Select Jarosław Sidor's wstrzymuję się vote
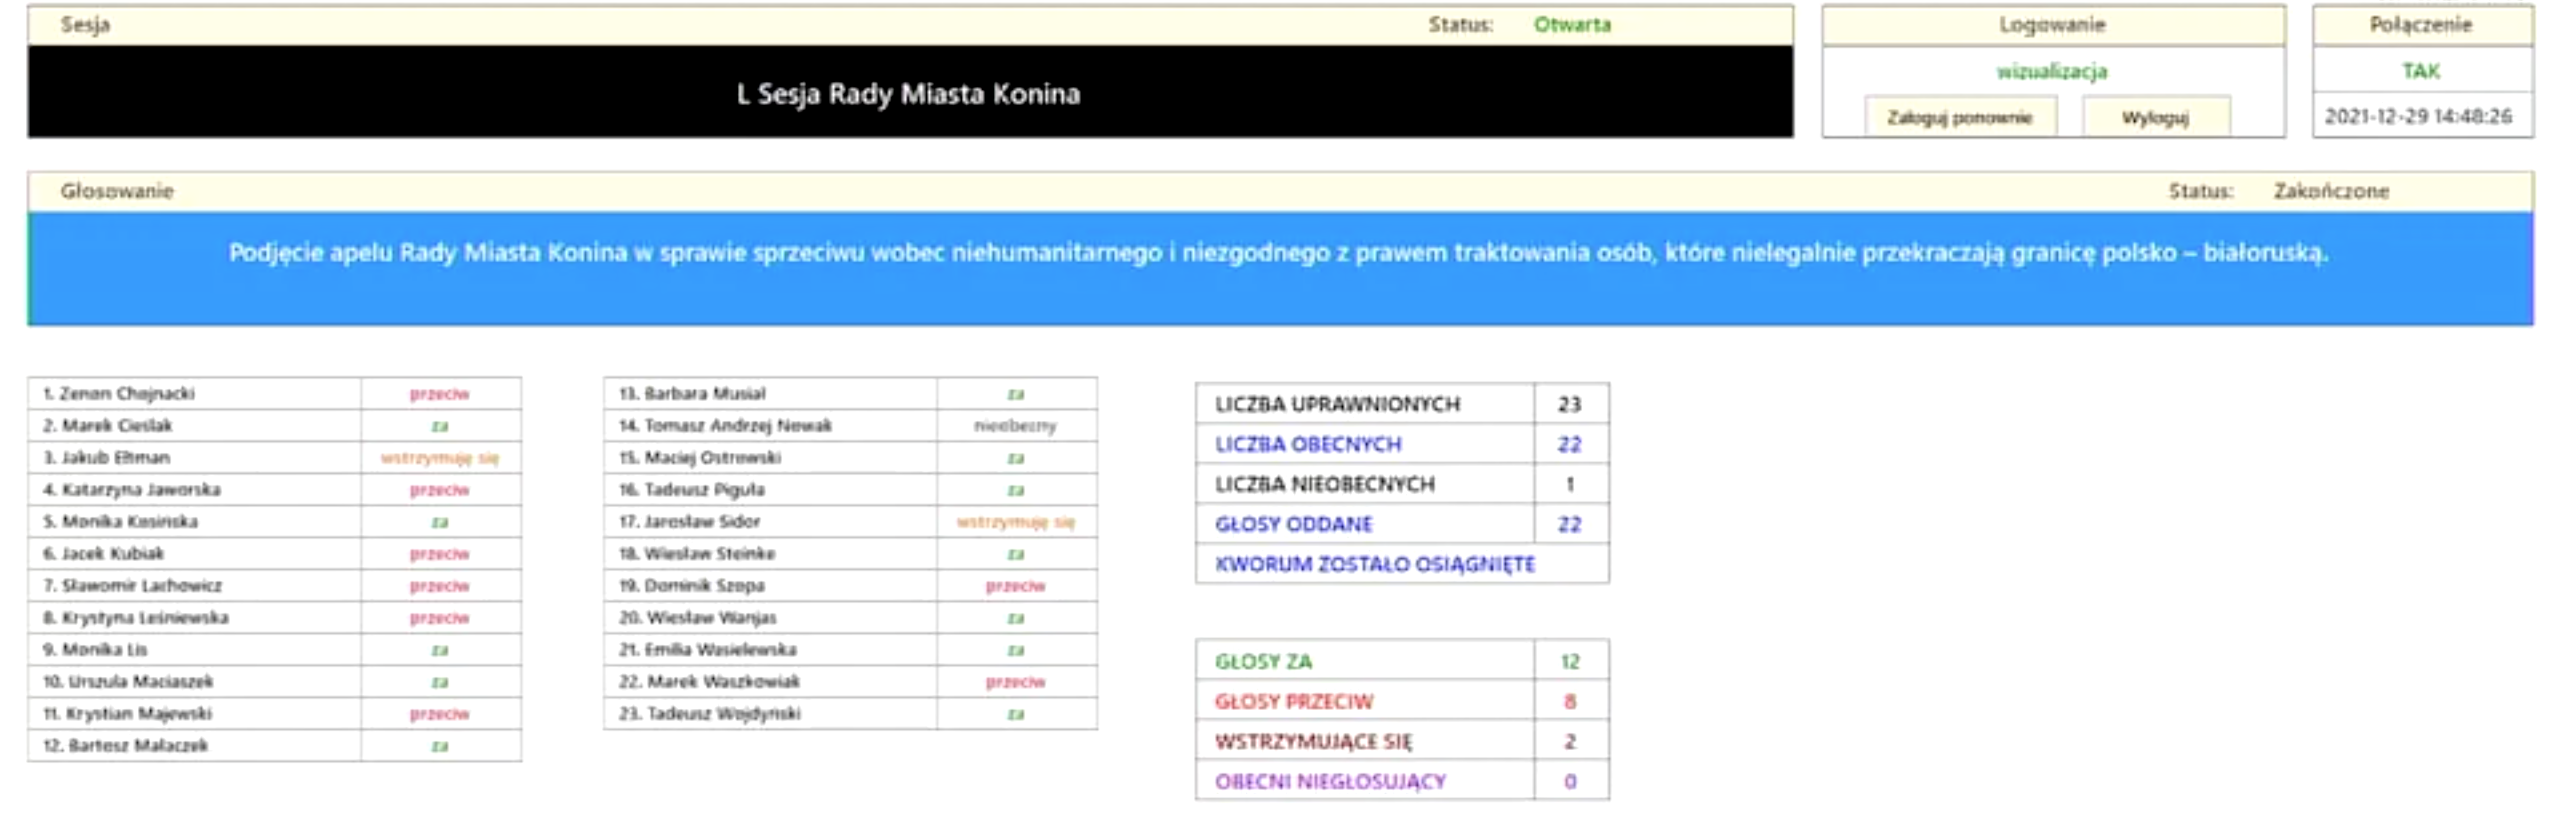Viewport: 2560px width, 820px height. (x=1015, y=522)
